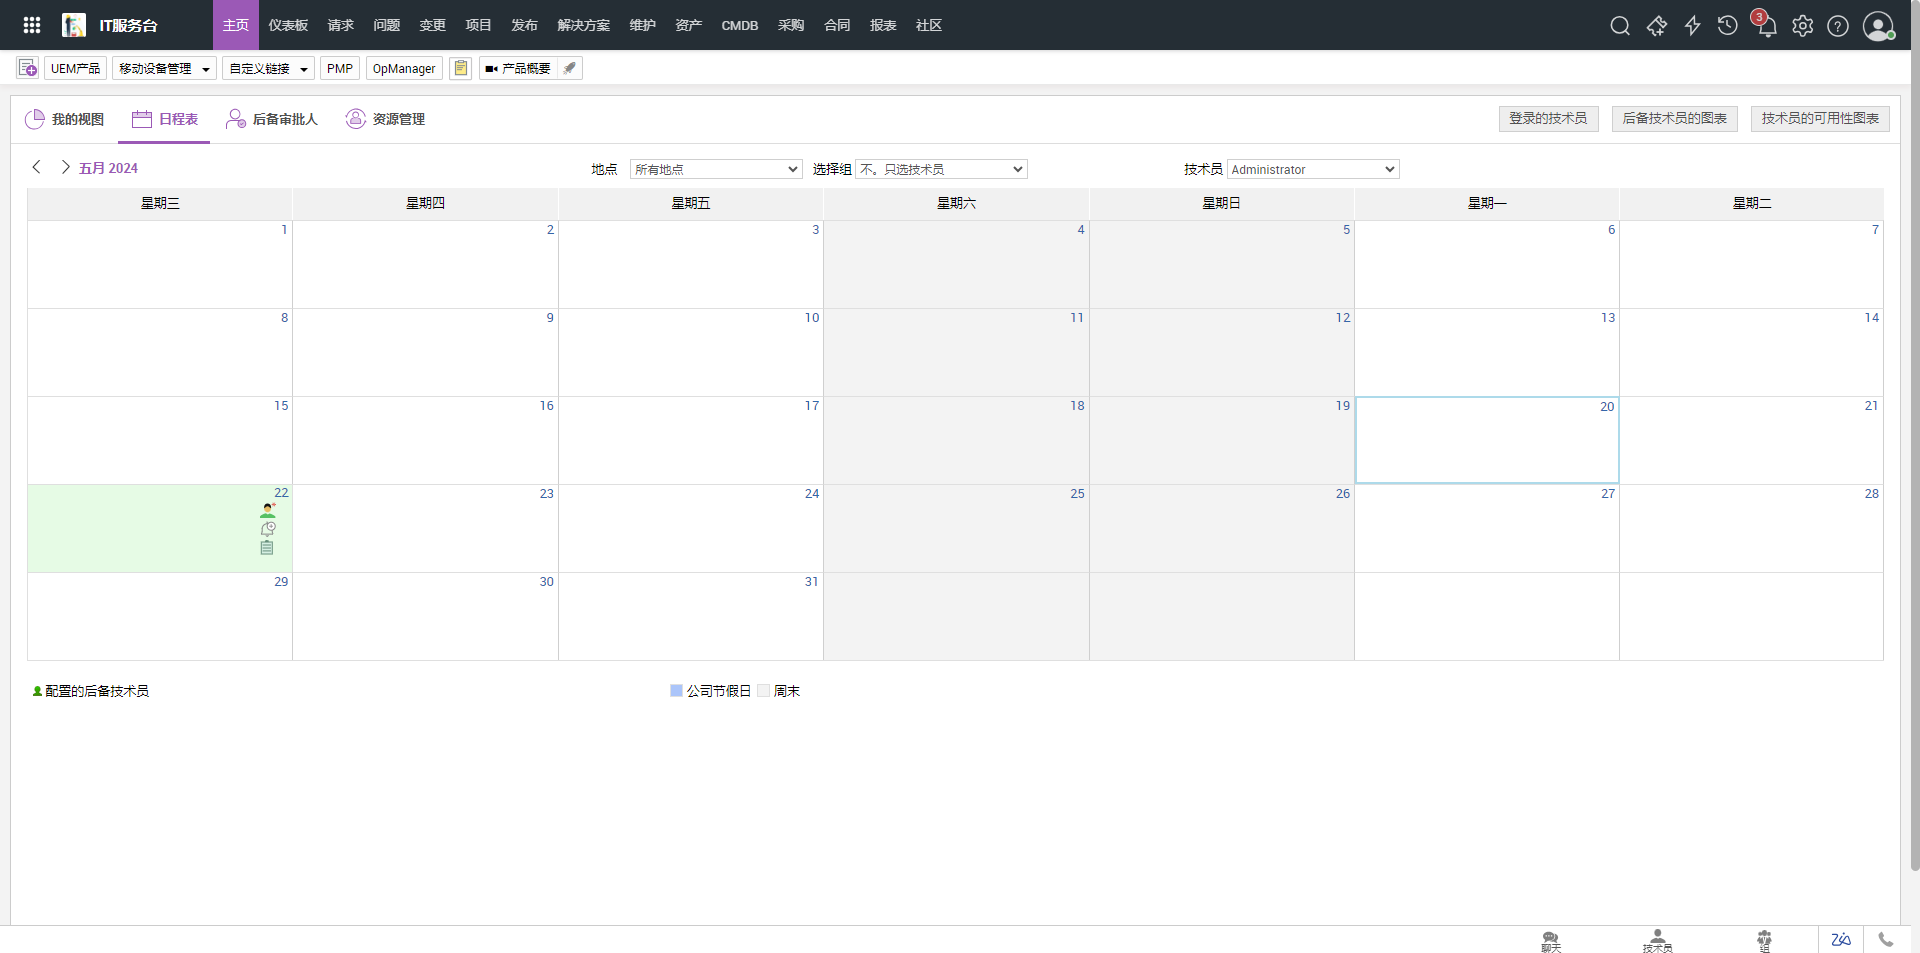Screen dimensions: 1920x953
Task: Open the 选择组 group dropdown
Action: tap(941, 169)
